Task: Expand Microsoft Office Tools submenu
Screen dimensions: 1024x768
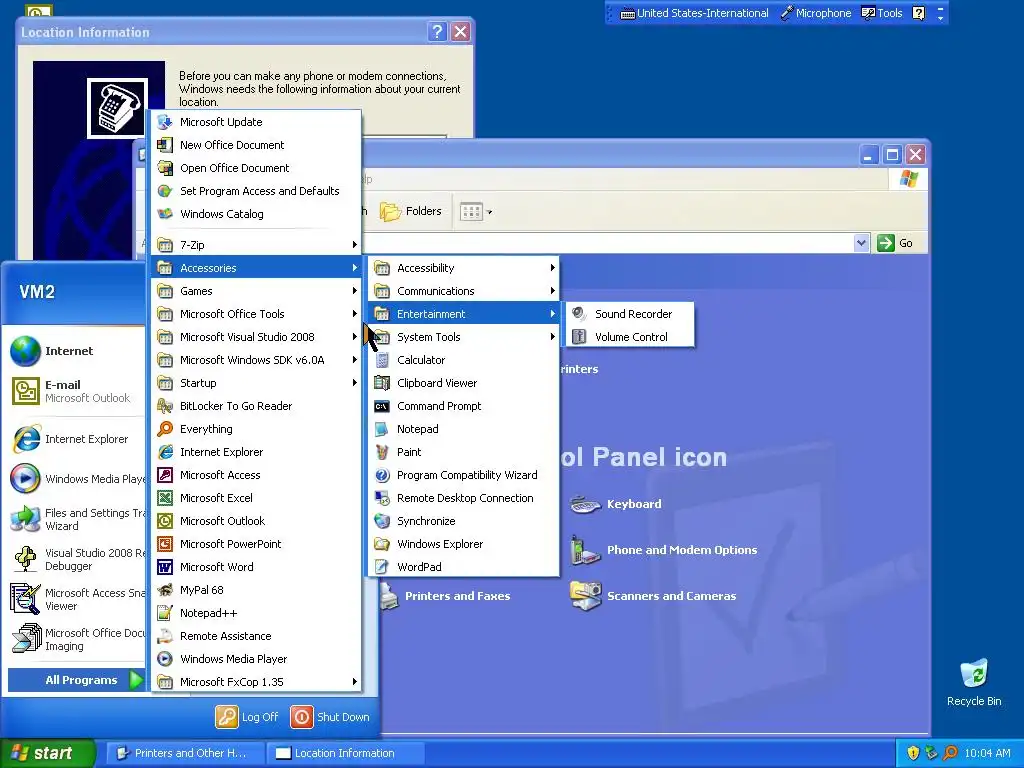Action: [256, 314]
